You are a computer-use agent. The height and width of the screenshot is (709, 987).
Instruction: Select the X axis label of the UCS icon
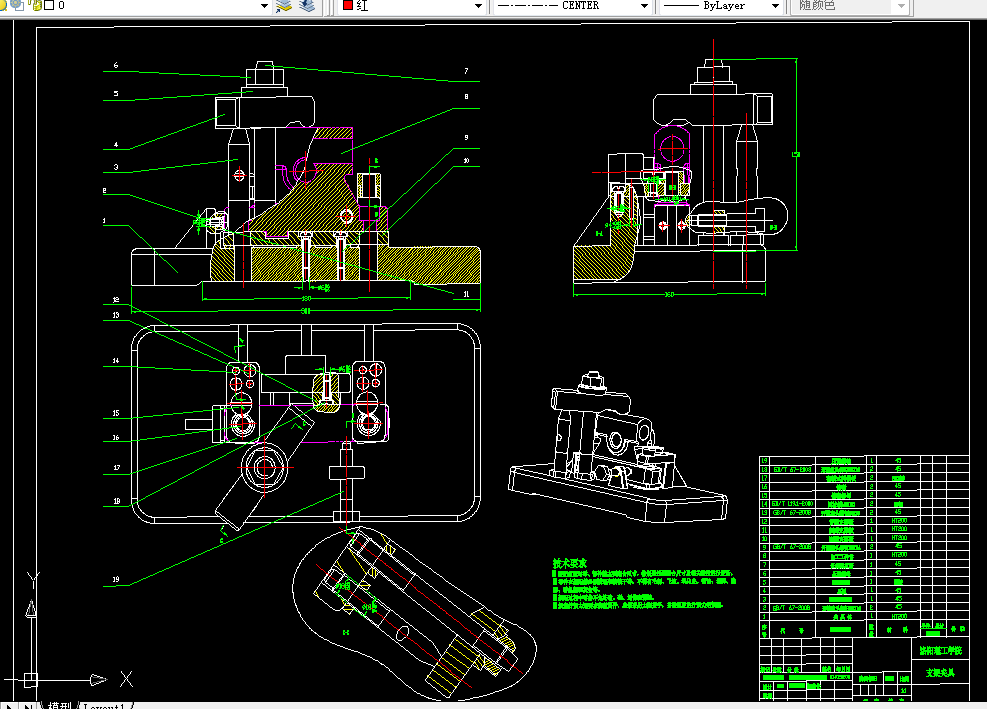pyautogui.click(x=126, y=679)
